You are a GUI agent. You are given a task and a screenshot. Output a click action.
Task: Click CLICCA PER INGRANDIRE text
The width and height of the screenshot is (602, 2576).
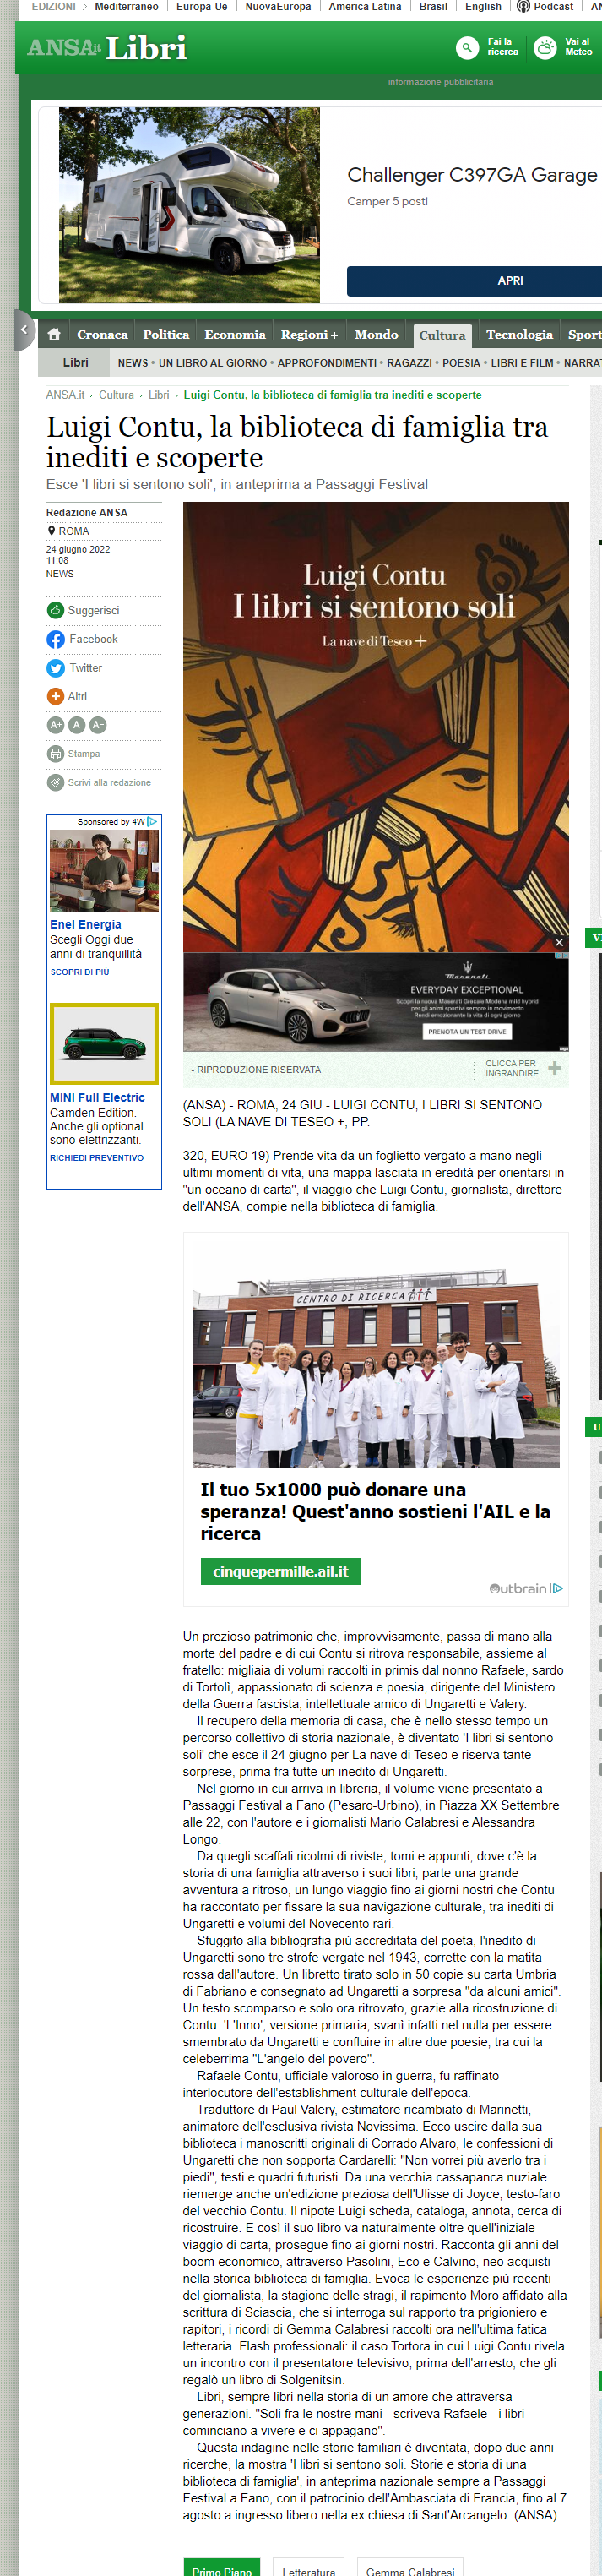click(512, 1068)
